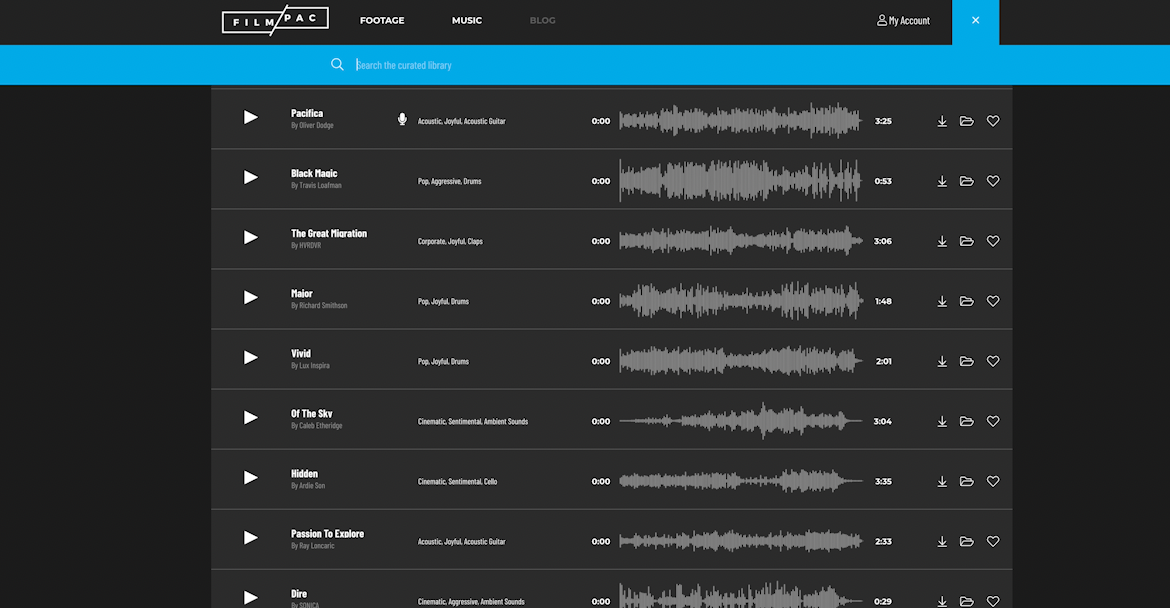Image resolution: width=1170 pixels, height=608 pixels.
Task: Download the track Black Magic
Action: point(941,181)
